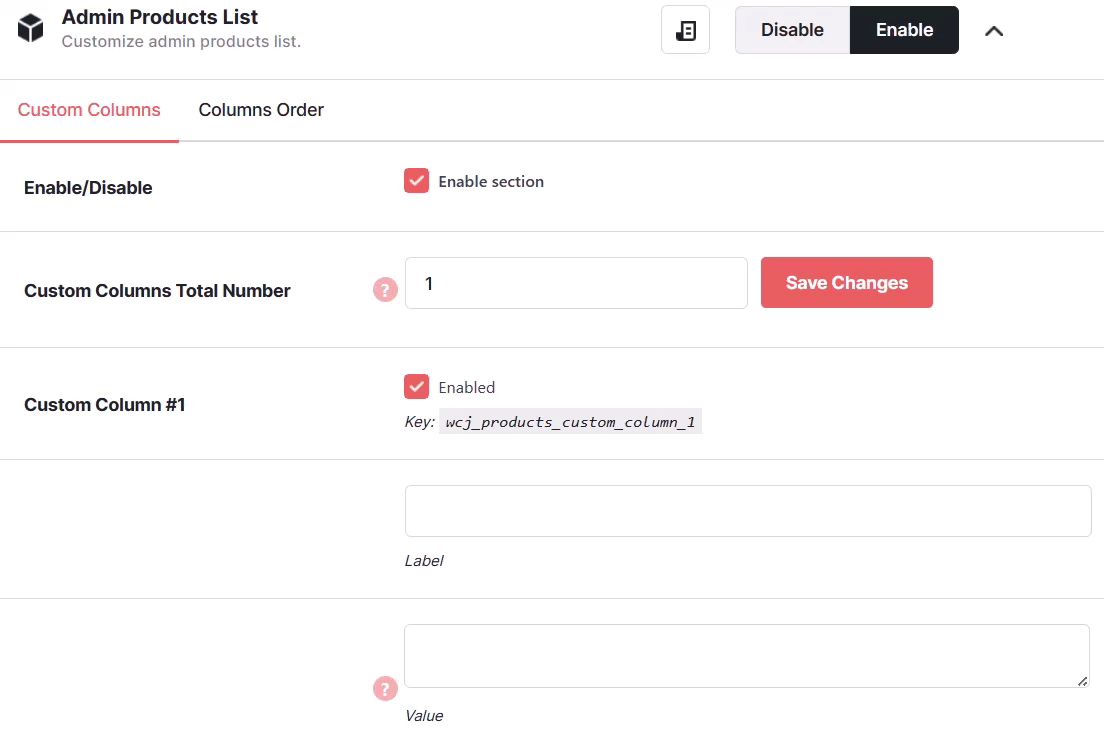Toggle the Custom Column #1 Enabled checkbox
The height and width of the screenshot is (748, 1104).
(416, 387)
